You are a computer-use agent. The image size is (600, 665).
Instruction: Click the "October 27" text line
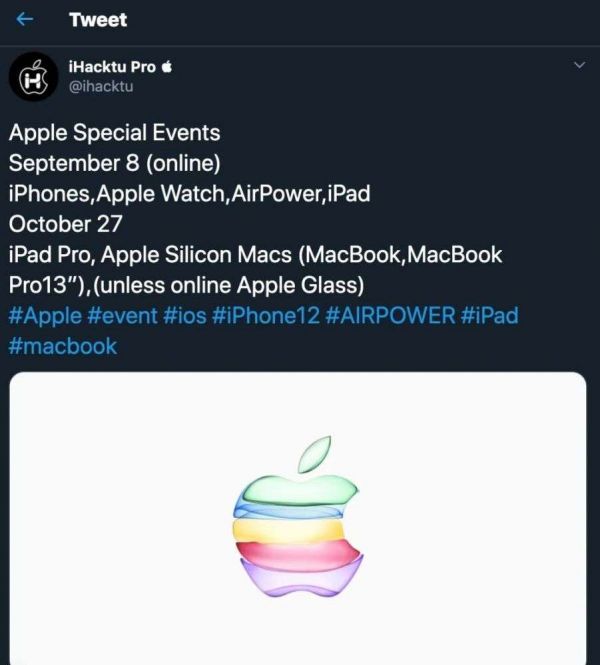65,224
